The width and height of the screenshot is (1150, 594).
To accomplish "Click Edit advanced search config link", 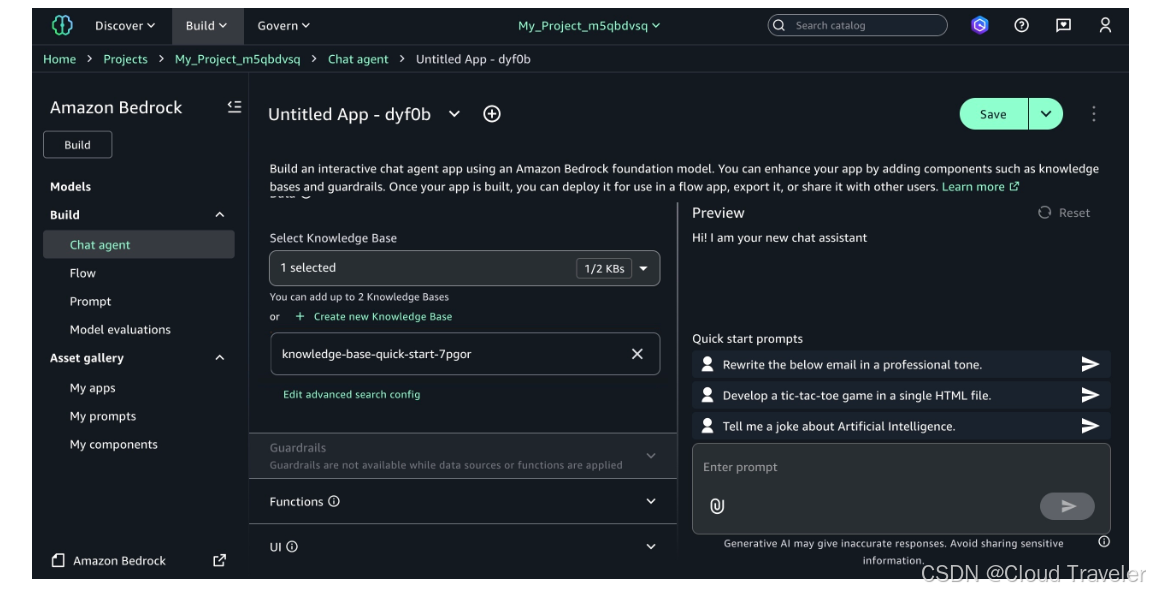I will pos(351,395).
